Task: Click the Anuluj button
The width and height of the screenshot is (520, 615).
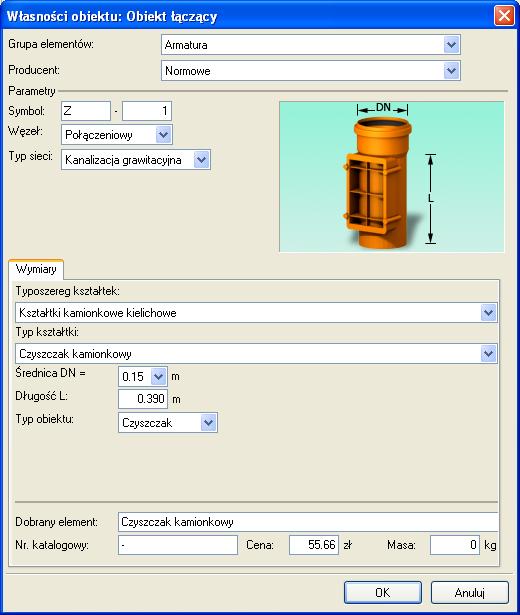Action: point(469,592)
